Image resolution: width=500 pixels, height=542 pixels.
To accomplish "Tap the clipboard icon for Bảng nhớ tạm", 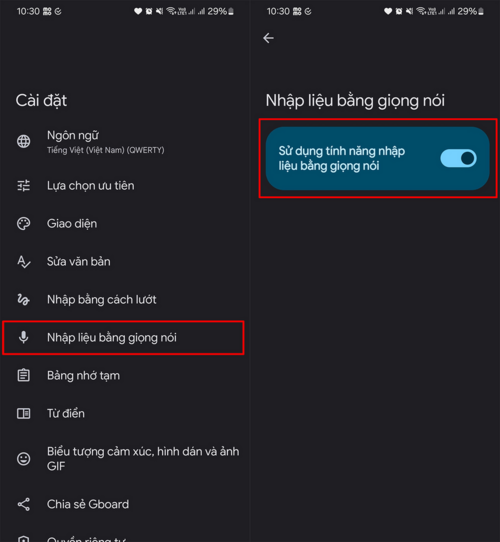I will (24, 375).
